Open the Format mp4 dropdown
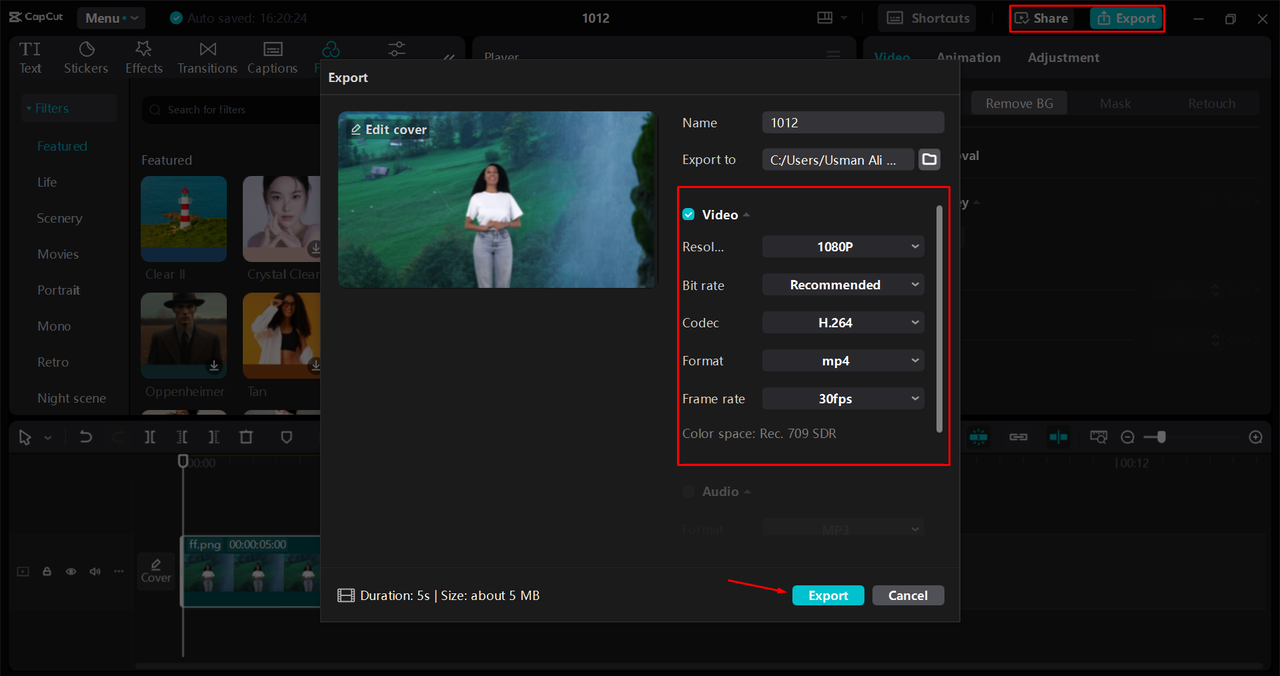1280x676 pixels. click(843, 361)
